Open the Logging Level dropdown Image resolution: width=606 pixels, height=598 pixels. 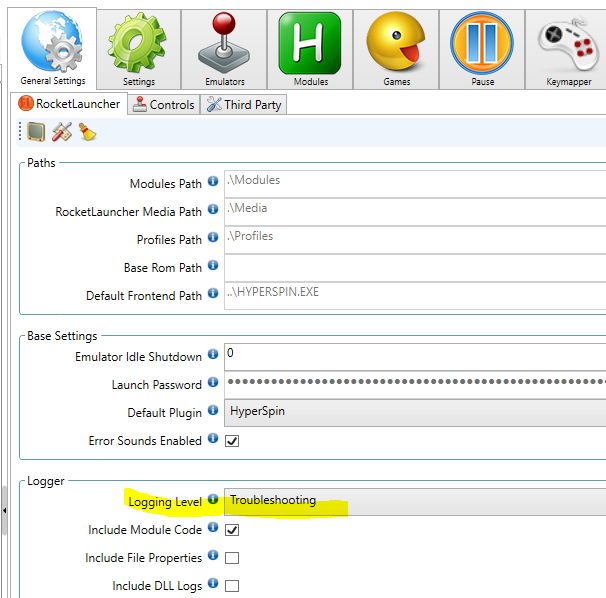click(x=414, y=501)
